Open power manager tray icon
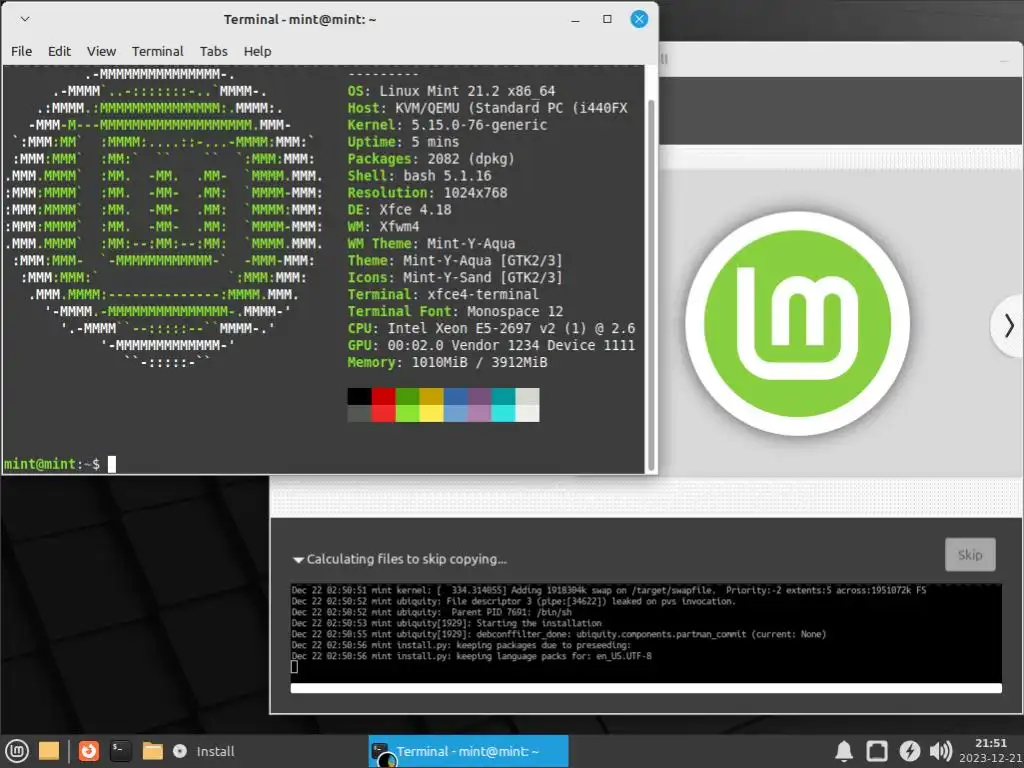Image resolution: width=1024 pixels, height=768 pixels. (x=909, y=751)
